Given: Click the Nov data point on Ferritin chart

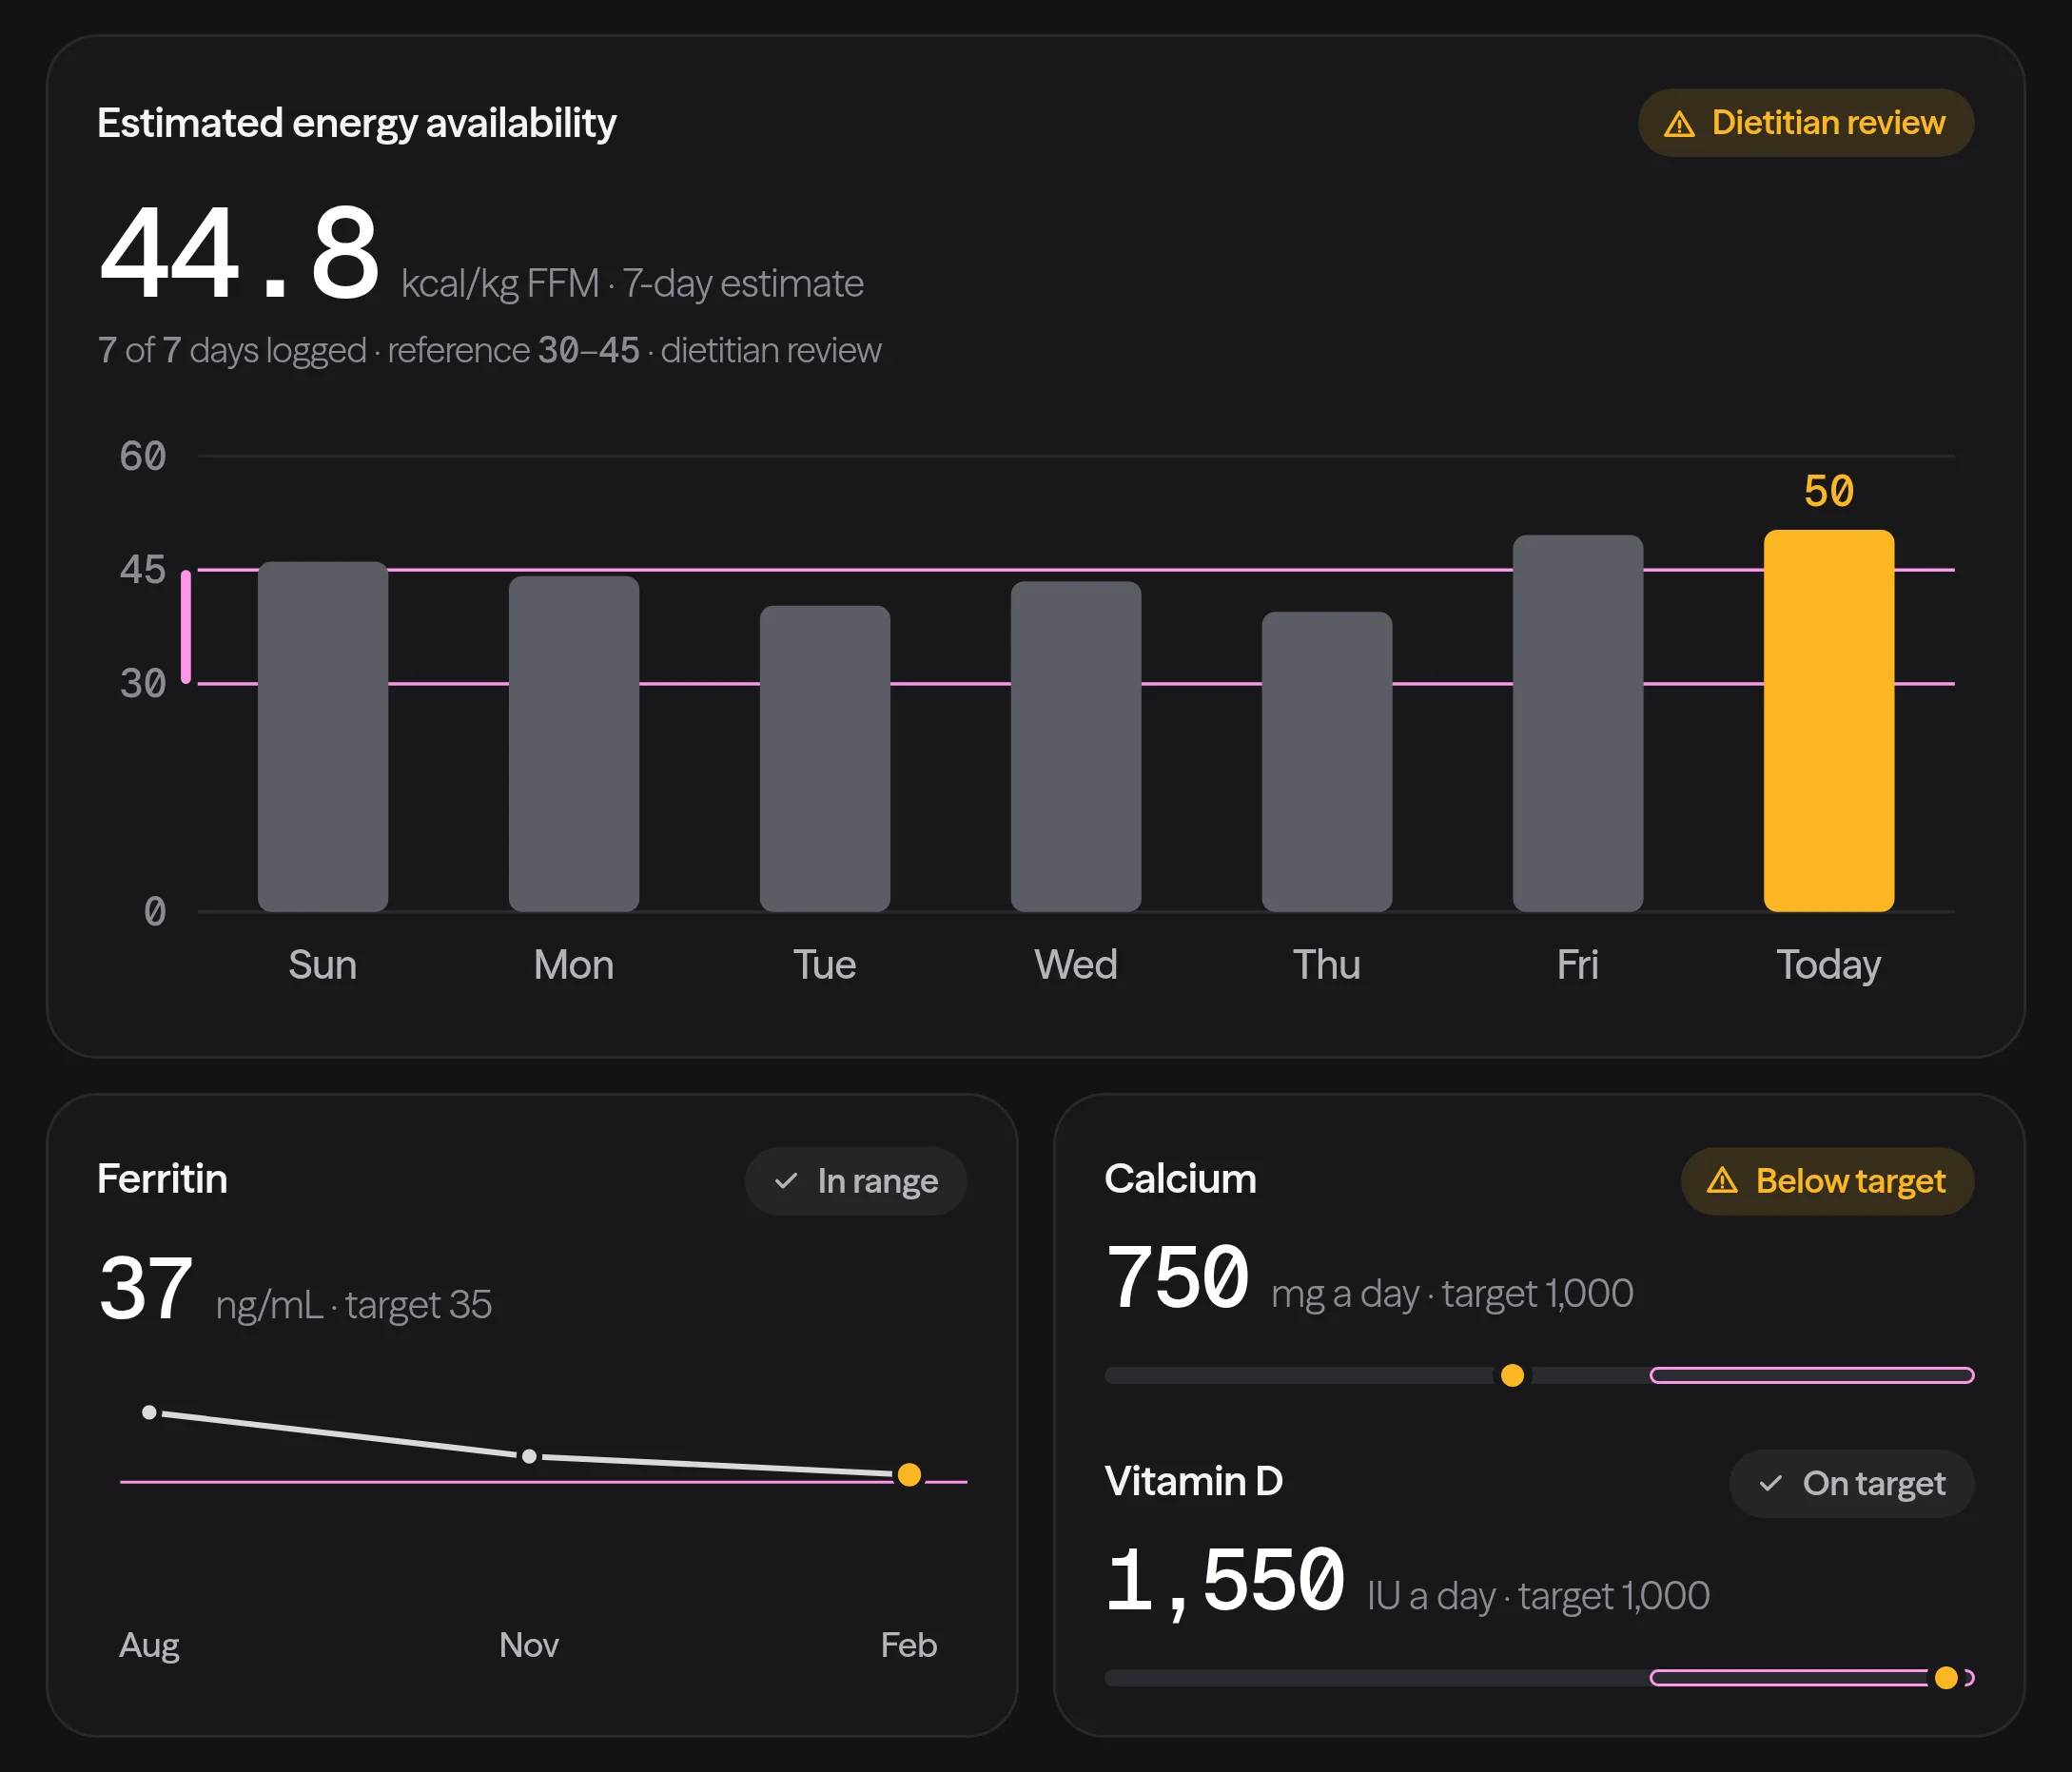Looking at the screenshot, I should (x=529, y=1456).
